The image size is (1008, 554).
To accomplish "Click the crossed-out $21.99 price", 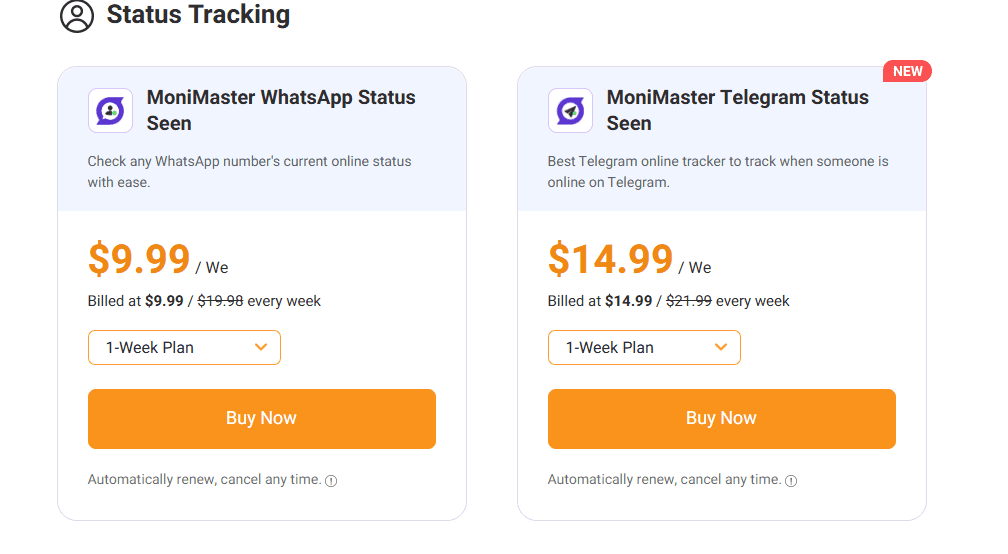I will 689,301.
